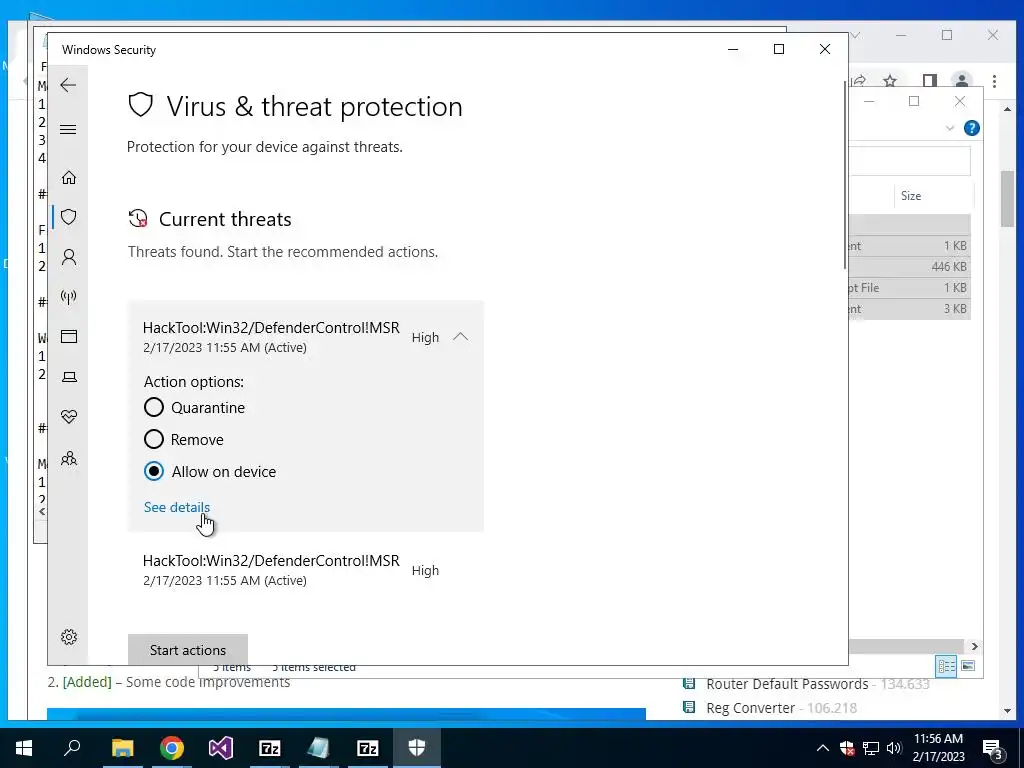Open Firewall & network protection icon in sidebar
The width and height of the screenshot is (1024, 768).
coord(69,297)
